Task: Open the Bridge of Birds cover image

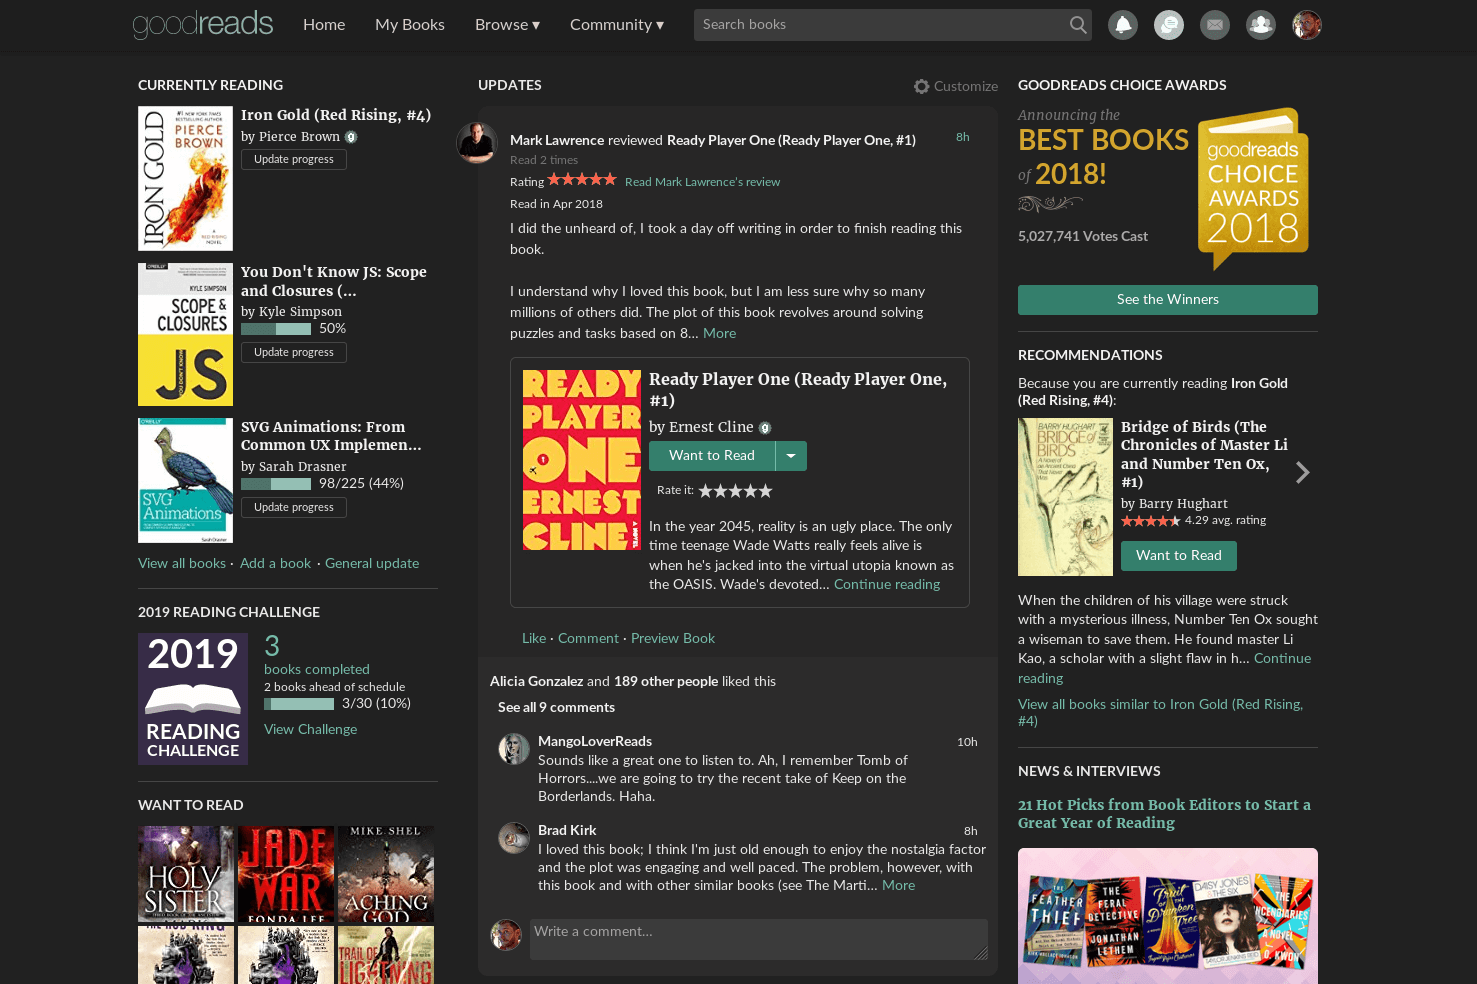Action: (x=1065, y=497)
